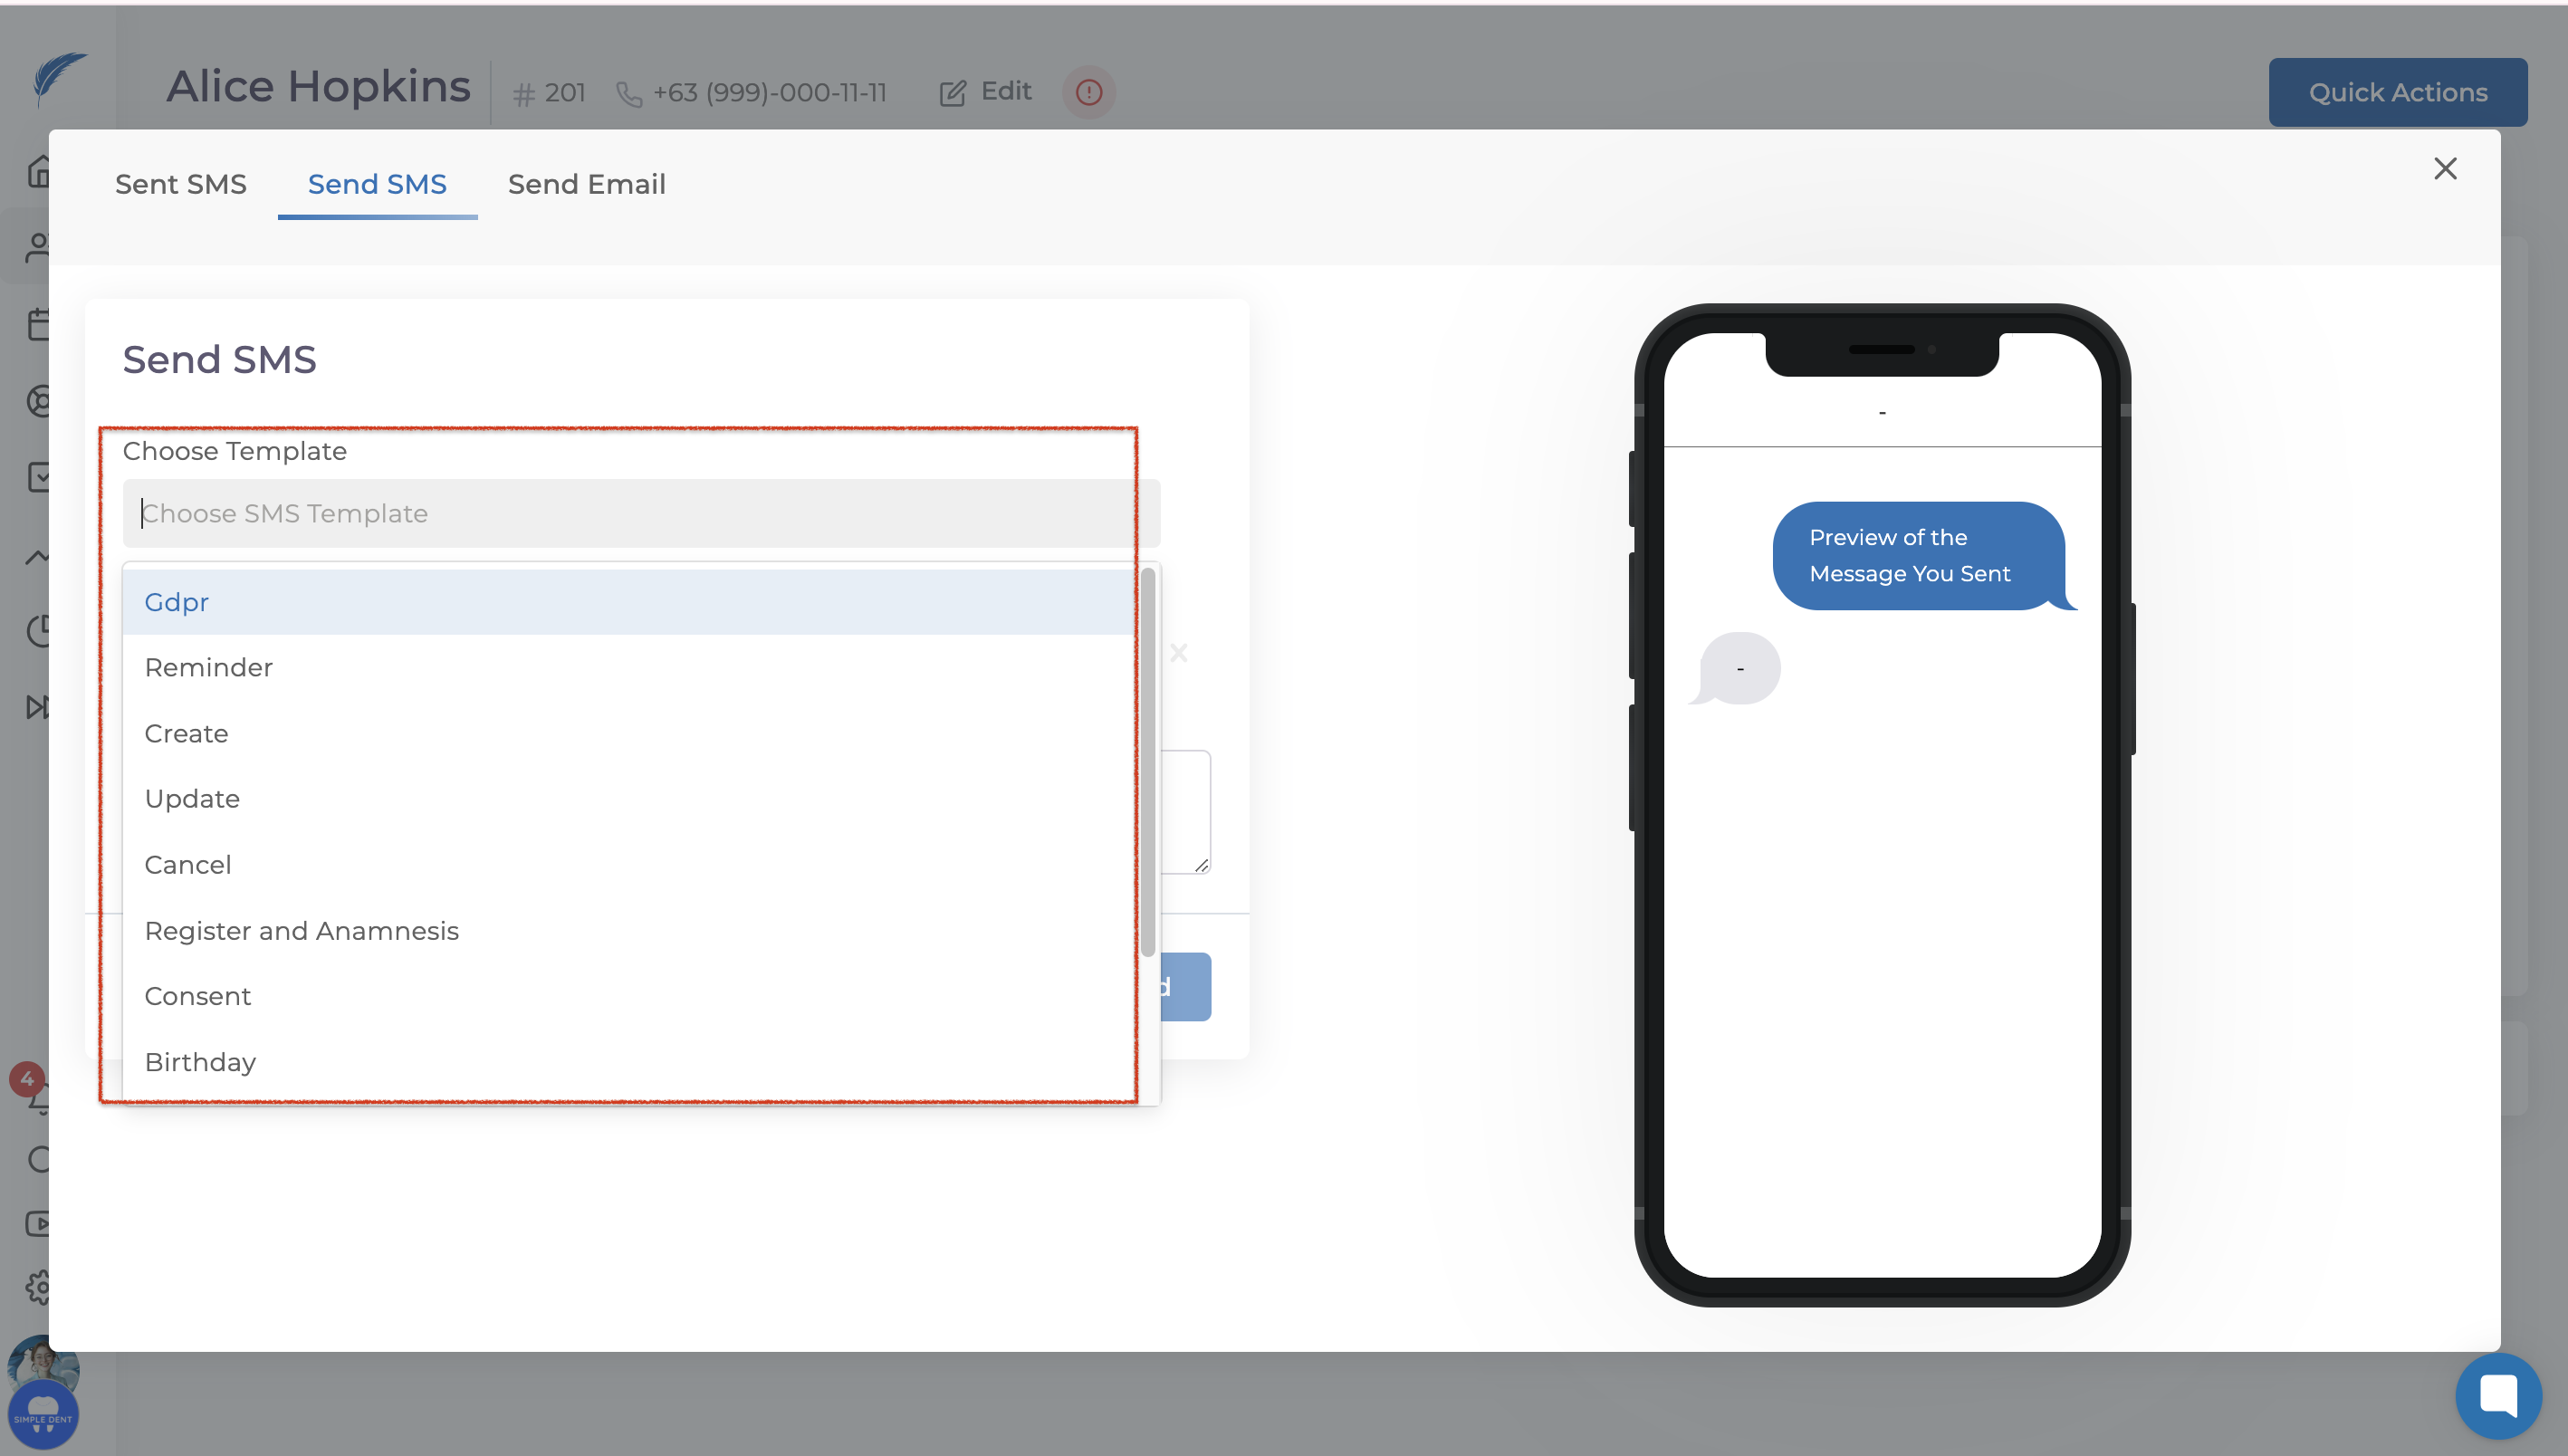
Task: Click the feather logo at top left
Action: click(x=58, y=78)
